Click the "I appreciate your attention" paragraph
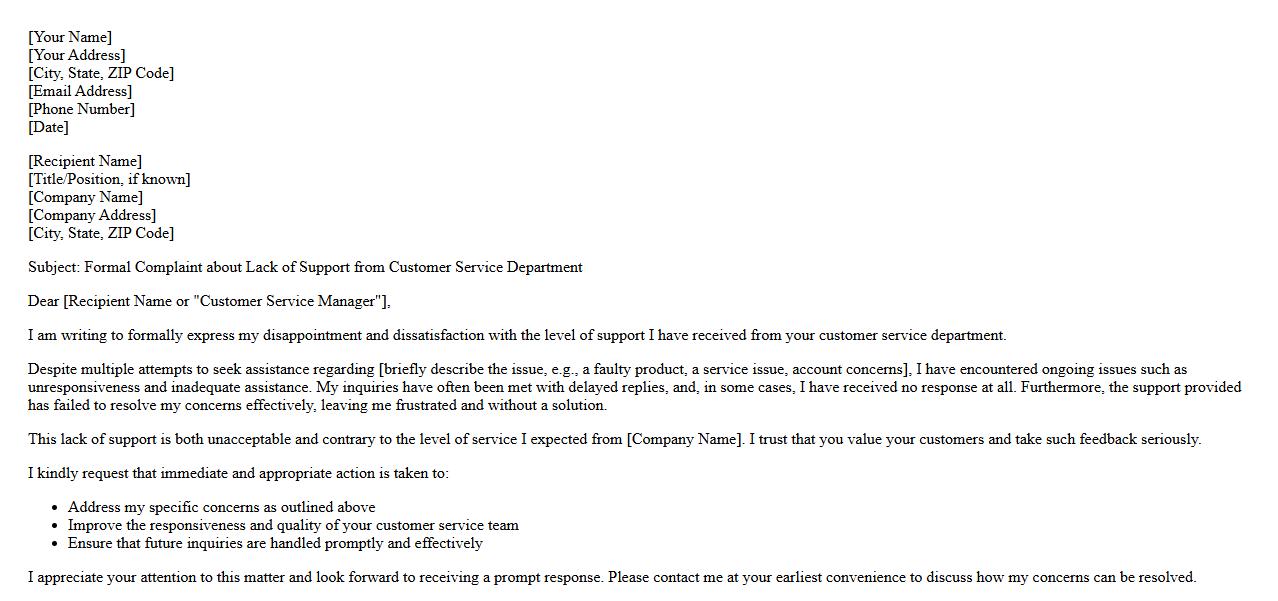The height and width of the screenshot is (601, 1278). pos(611,577)
